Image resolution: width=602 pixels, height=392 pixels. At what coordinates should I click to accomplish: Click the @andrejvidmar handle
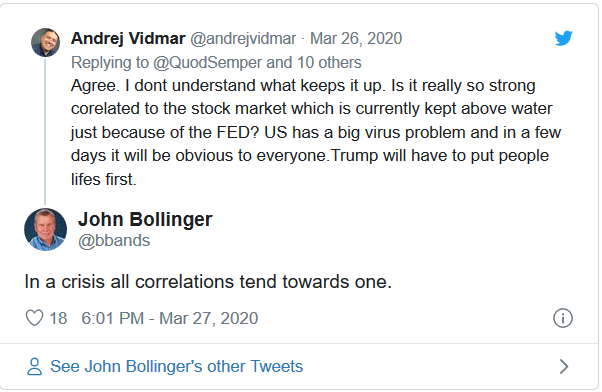(x=243, y=38)
